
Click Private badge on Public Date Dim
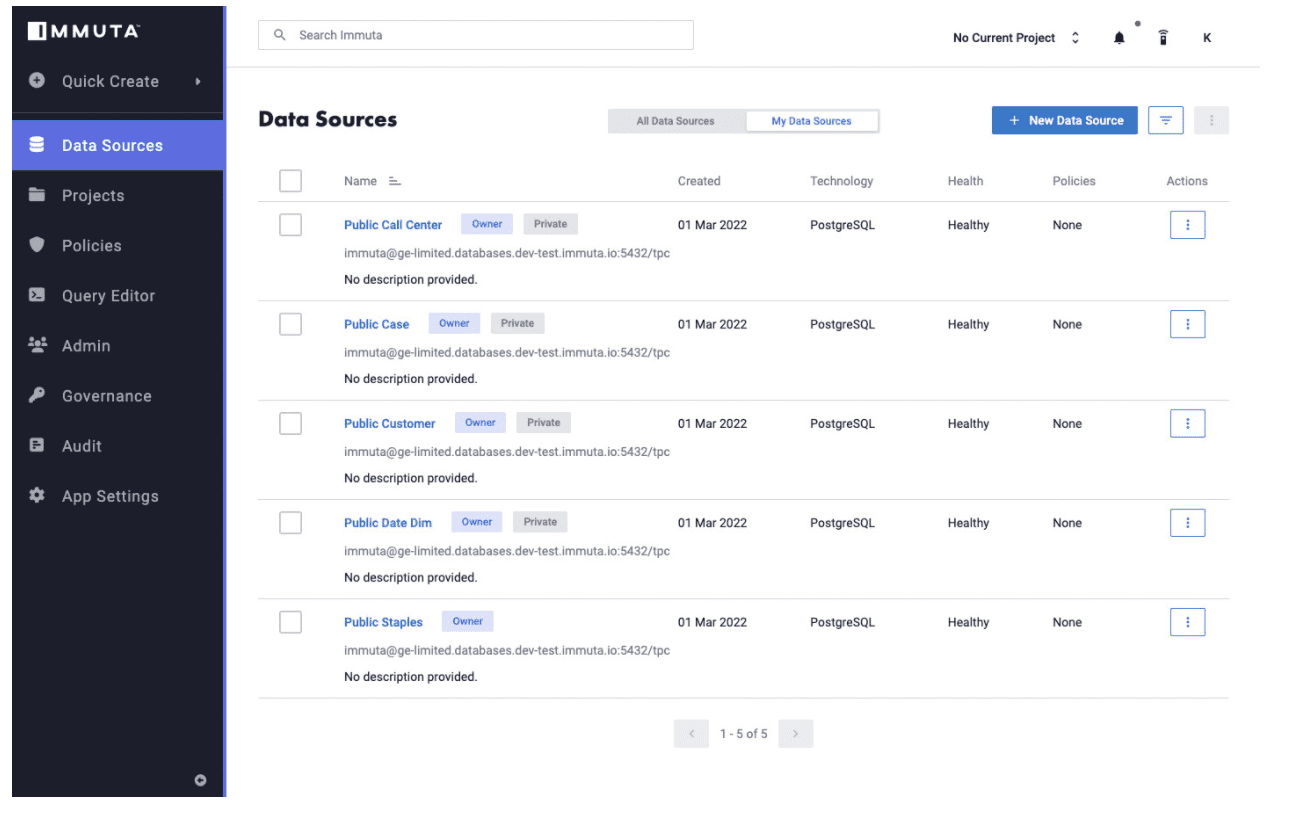tap(540, 521)
